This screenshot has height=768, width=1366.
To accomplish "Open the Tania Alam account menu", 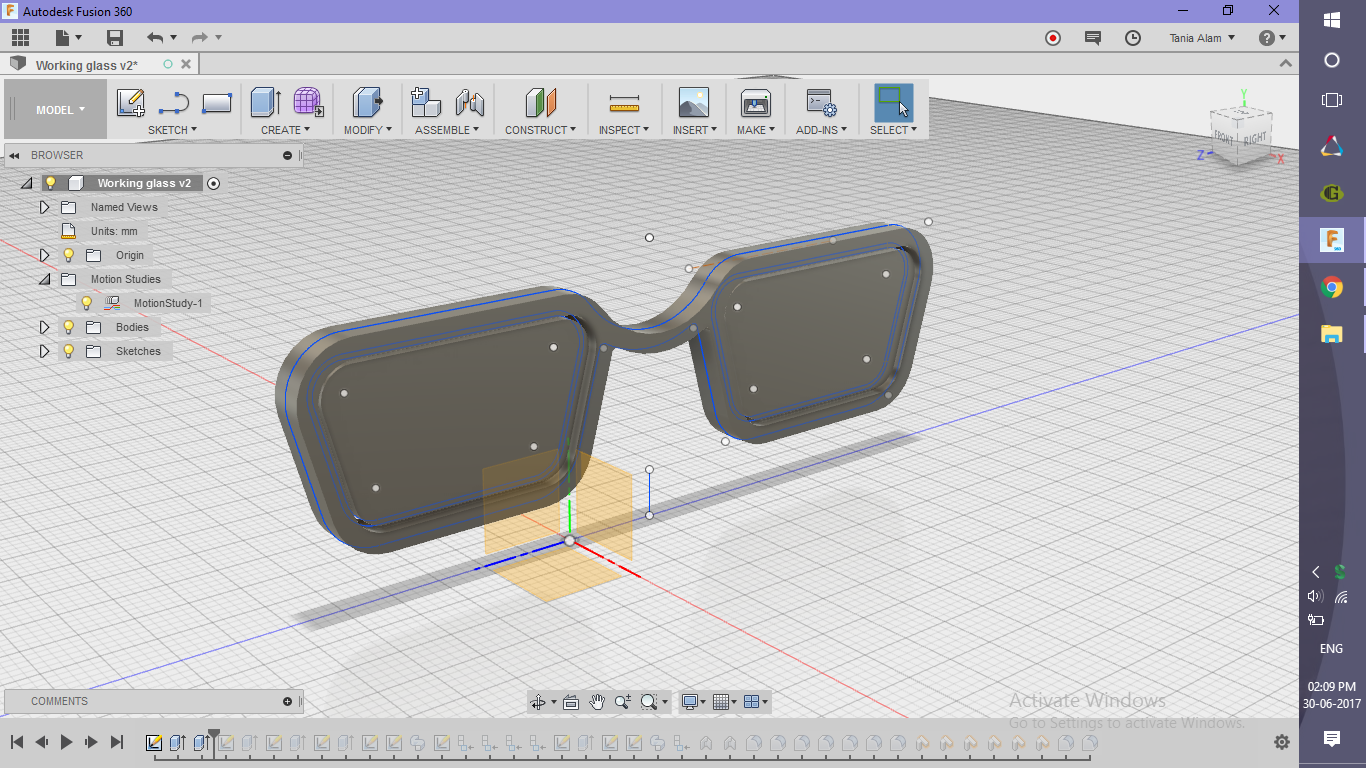I will (1202, 38).
